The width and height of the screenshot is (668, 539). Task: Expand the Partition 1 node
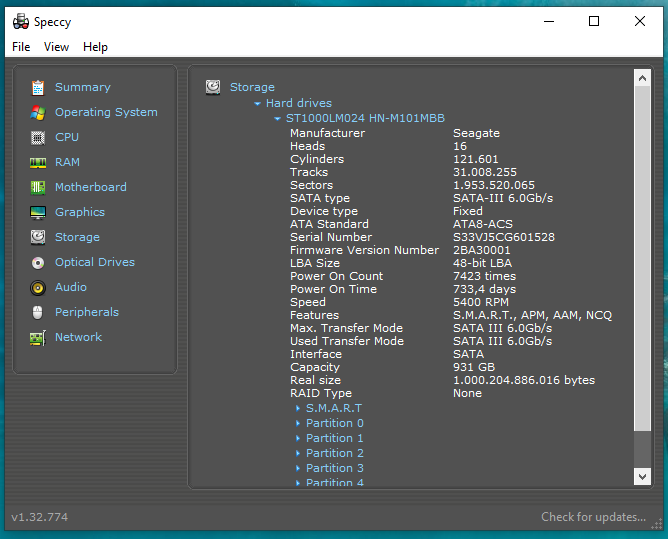click(298, 438)
